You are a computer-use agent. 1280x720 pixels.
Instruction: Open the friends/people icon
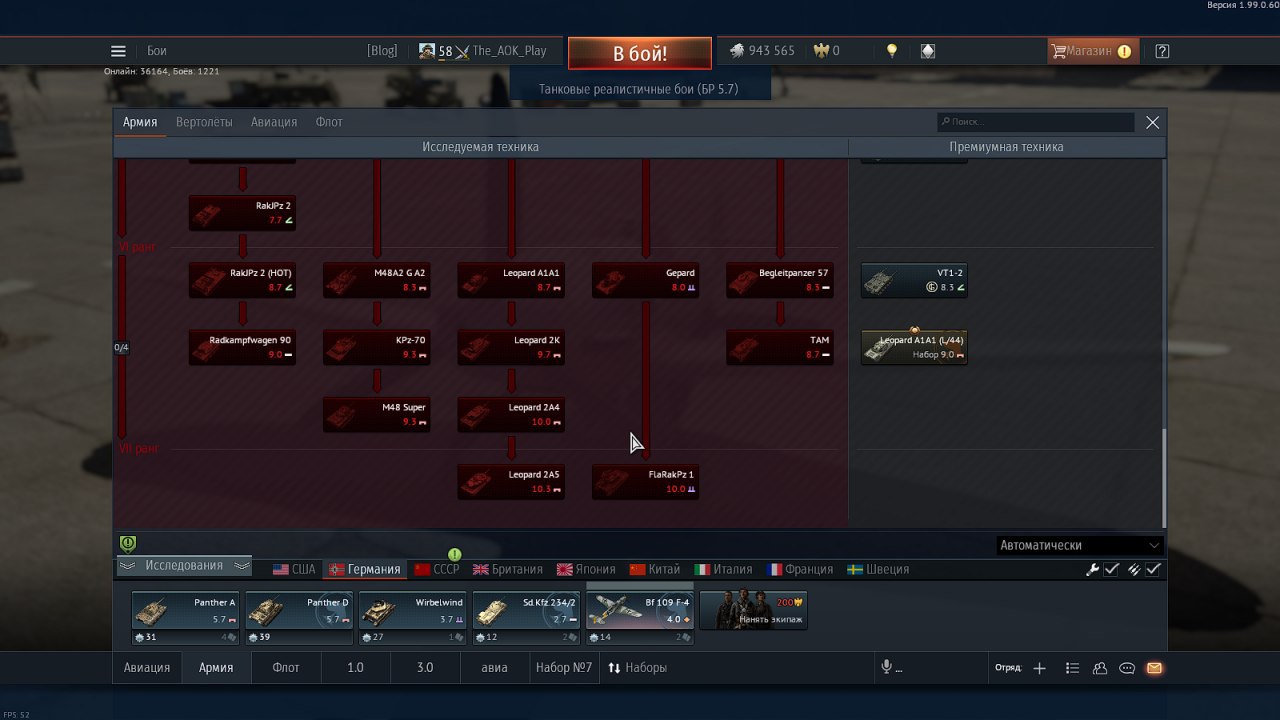click(x=1100, y=668)
